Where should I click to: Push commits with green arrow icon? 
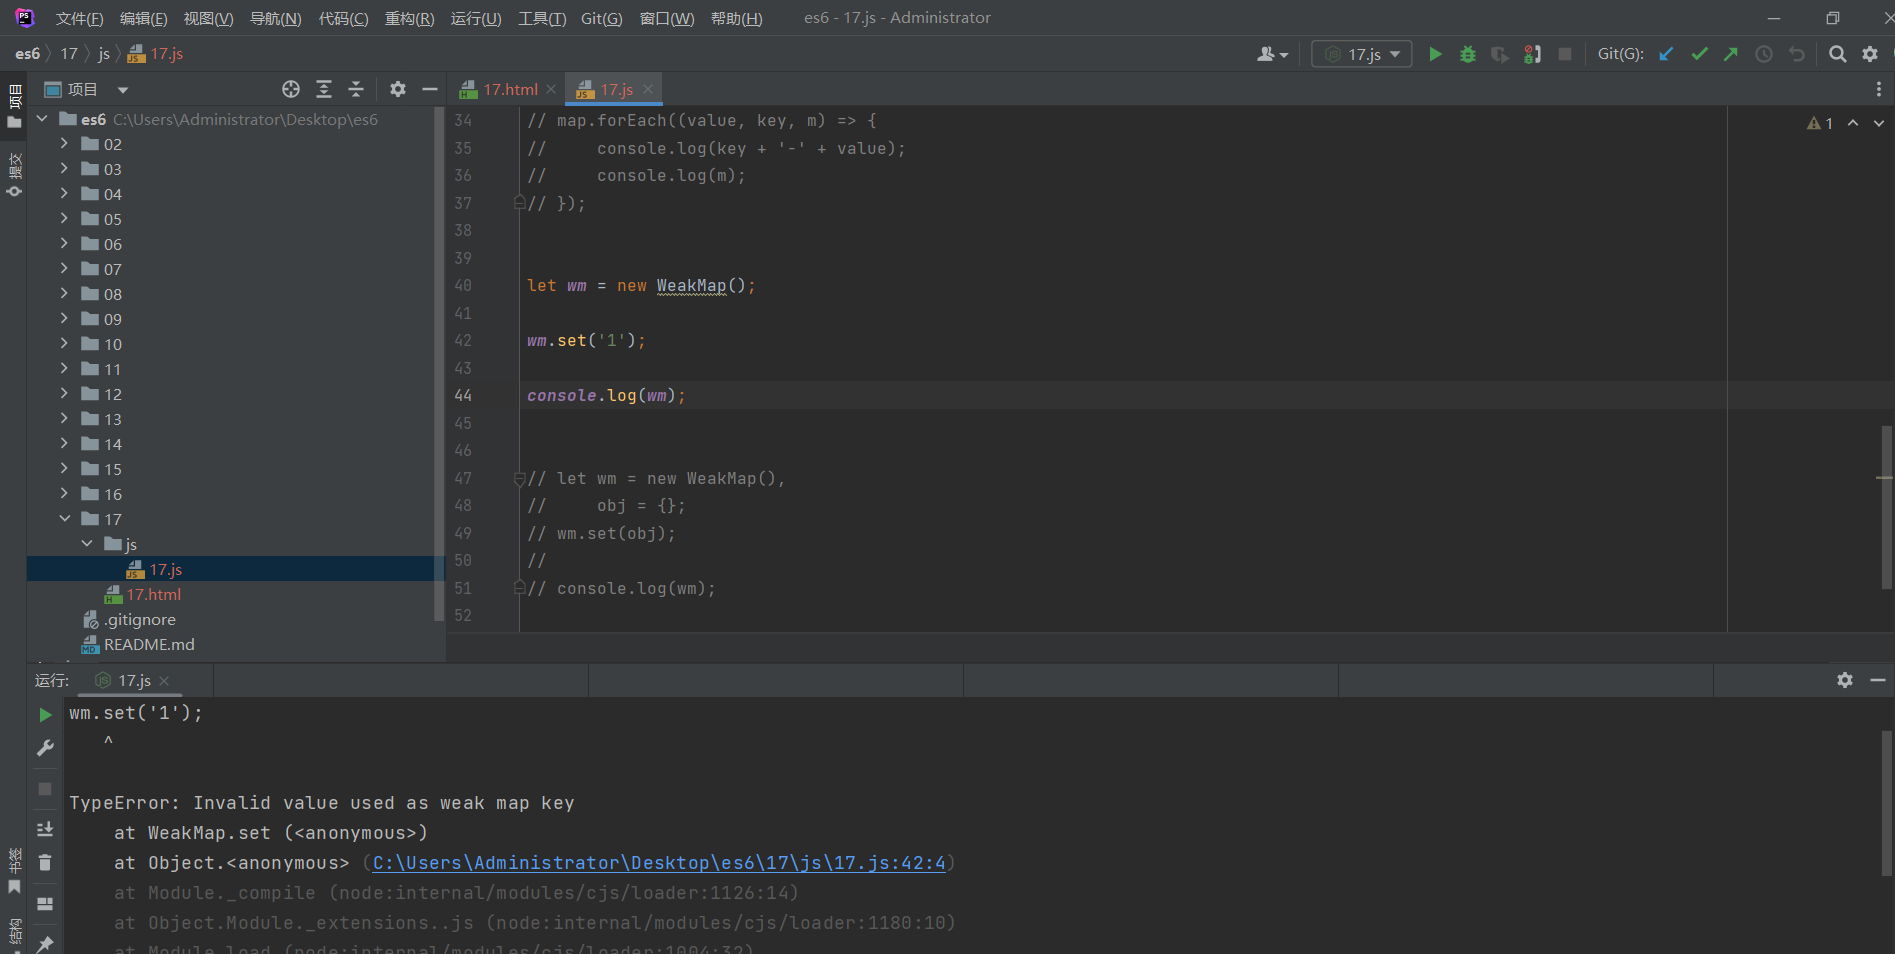[1731, 54]
